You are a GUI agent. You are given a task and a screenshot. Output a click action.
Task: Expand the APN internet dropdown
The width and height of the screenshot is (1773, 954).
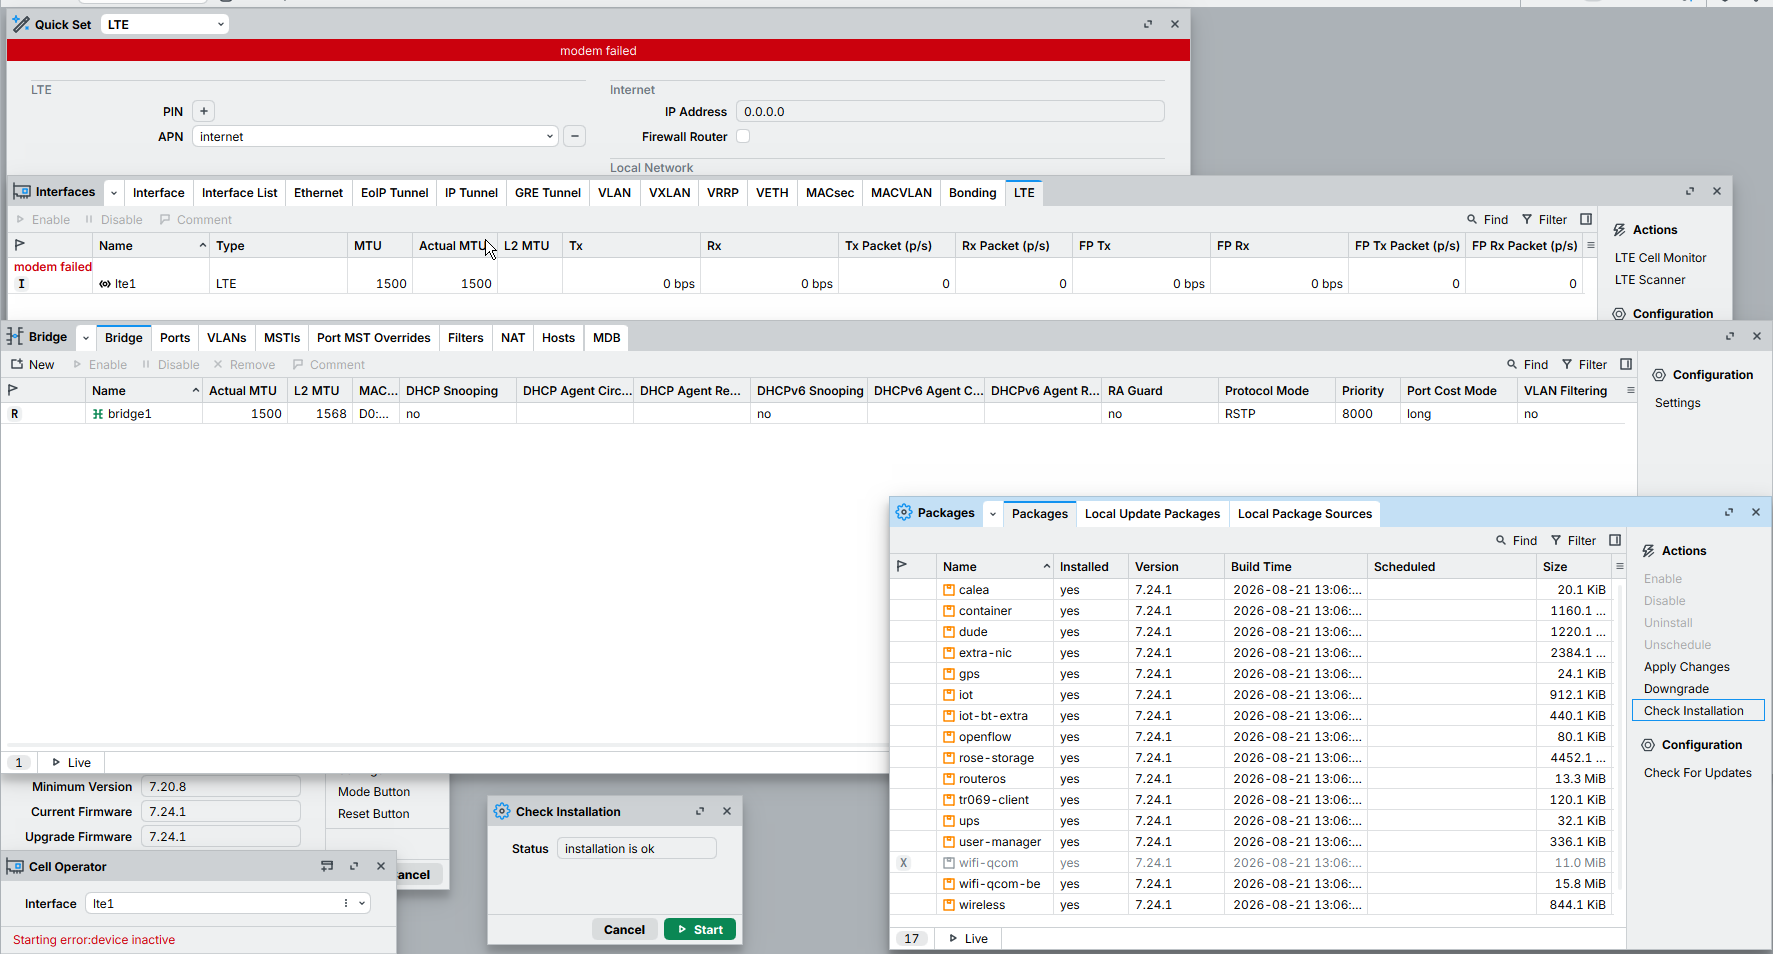click(550, 137)
